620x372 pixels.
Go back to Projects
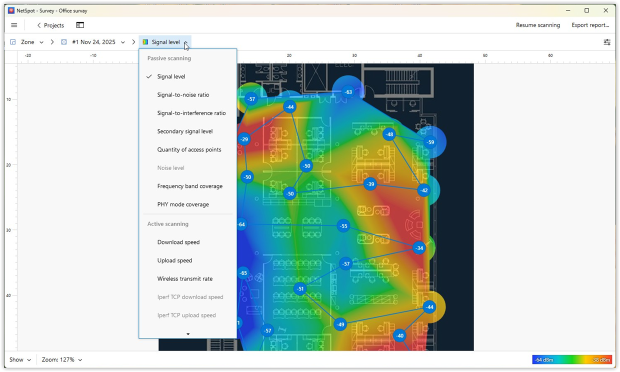point(50,25)
